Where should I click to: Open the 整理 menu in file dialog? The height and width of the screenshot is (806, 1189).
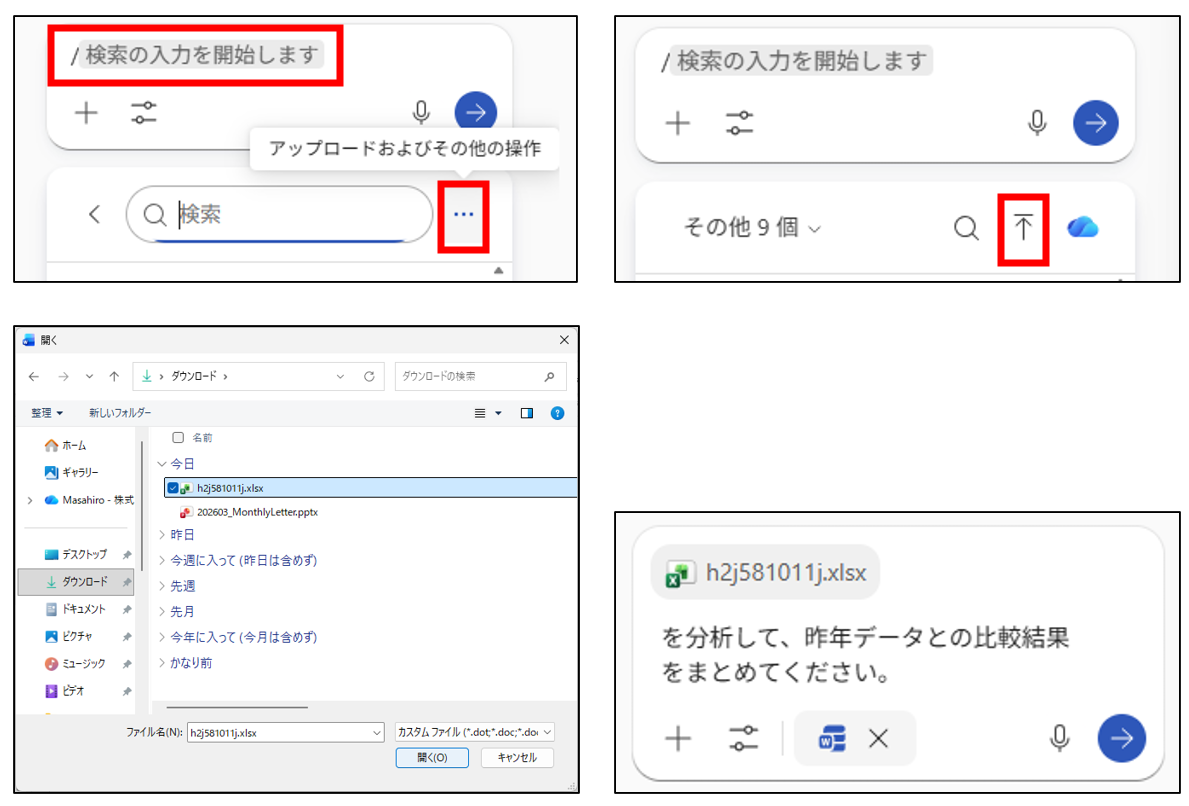click(x=46, y=413)
